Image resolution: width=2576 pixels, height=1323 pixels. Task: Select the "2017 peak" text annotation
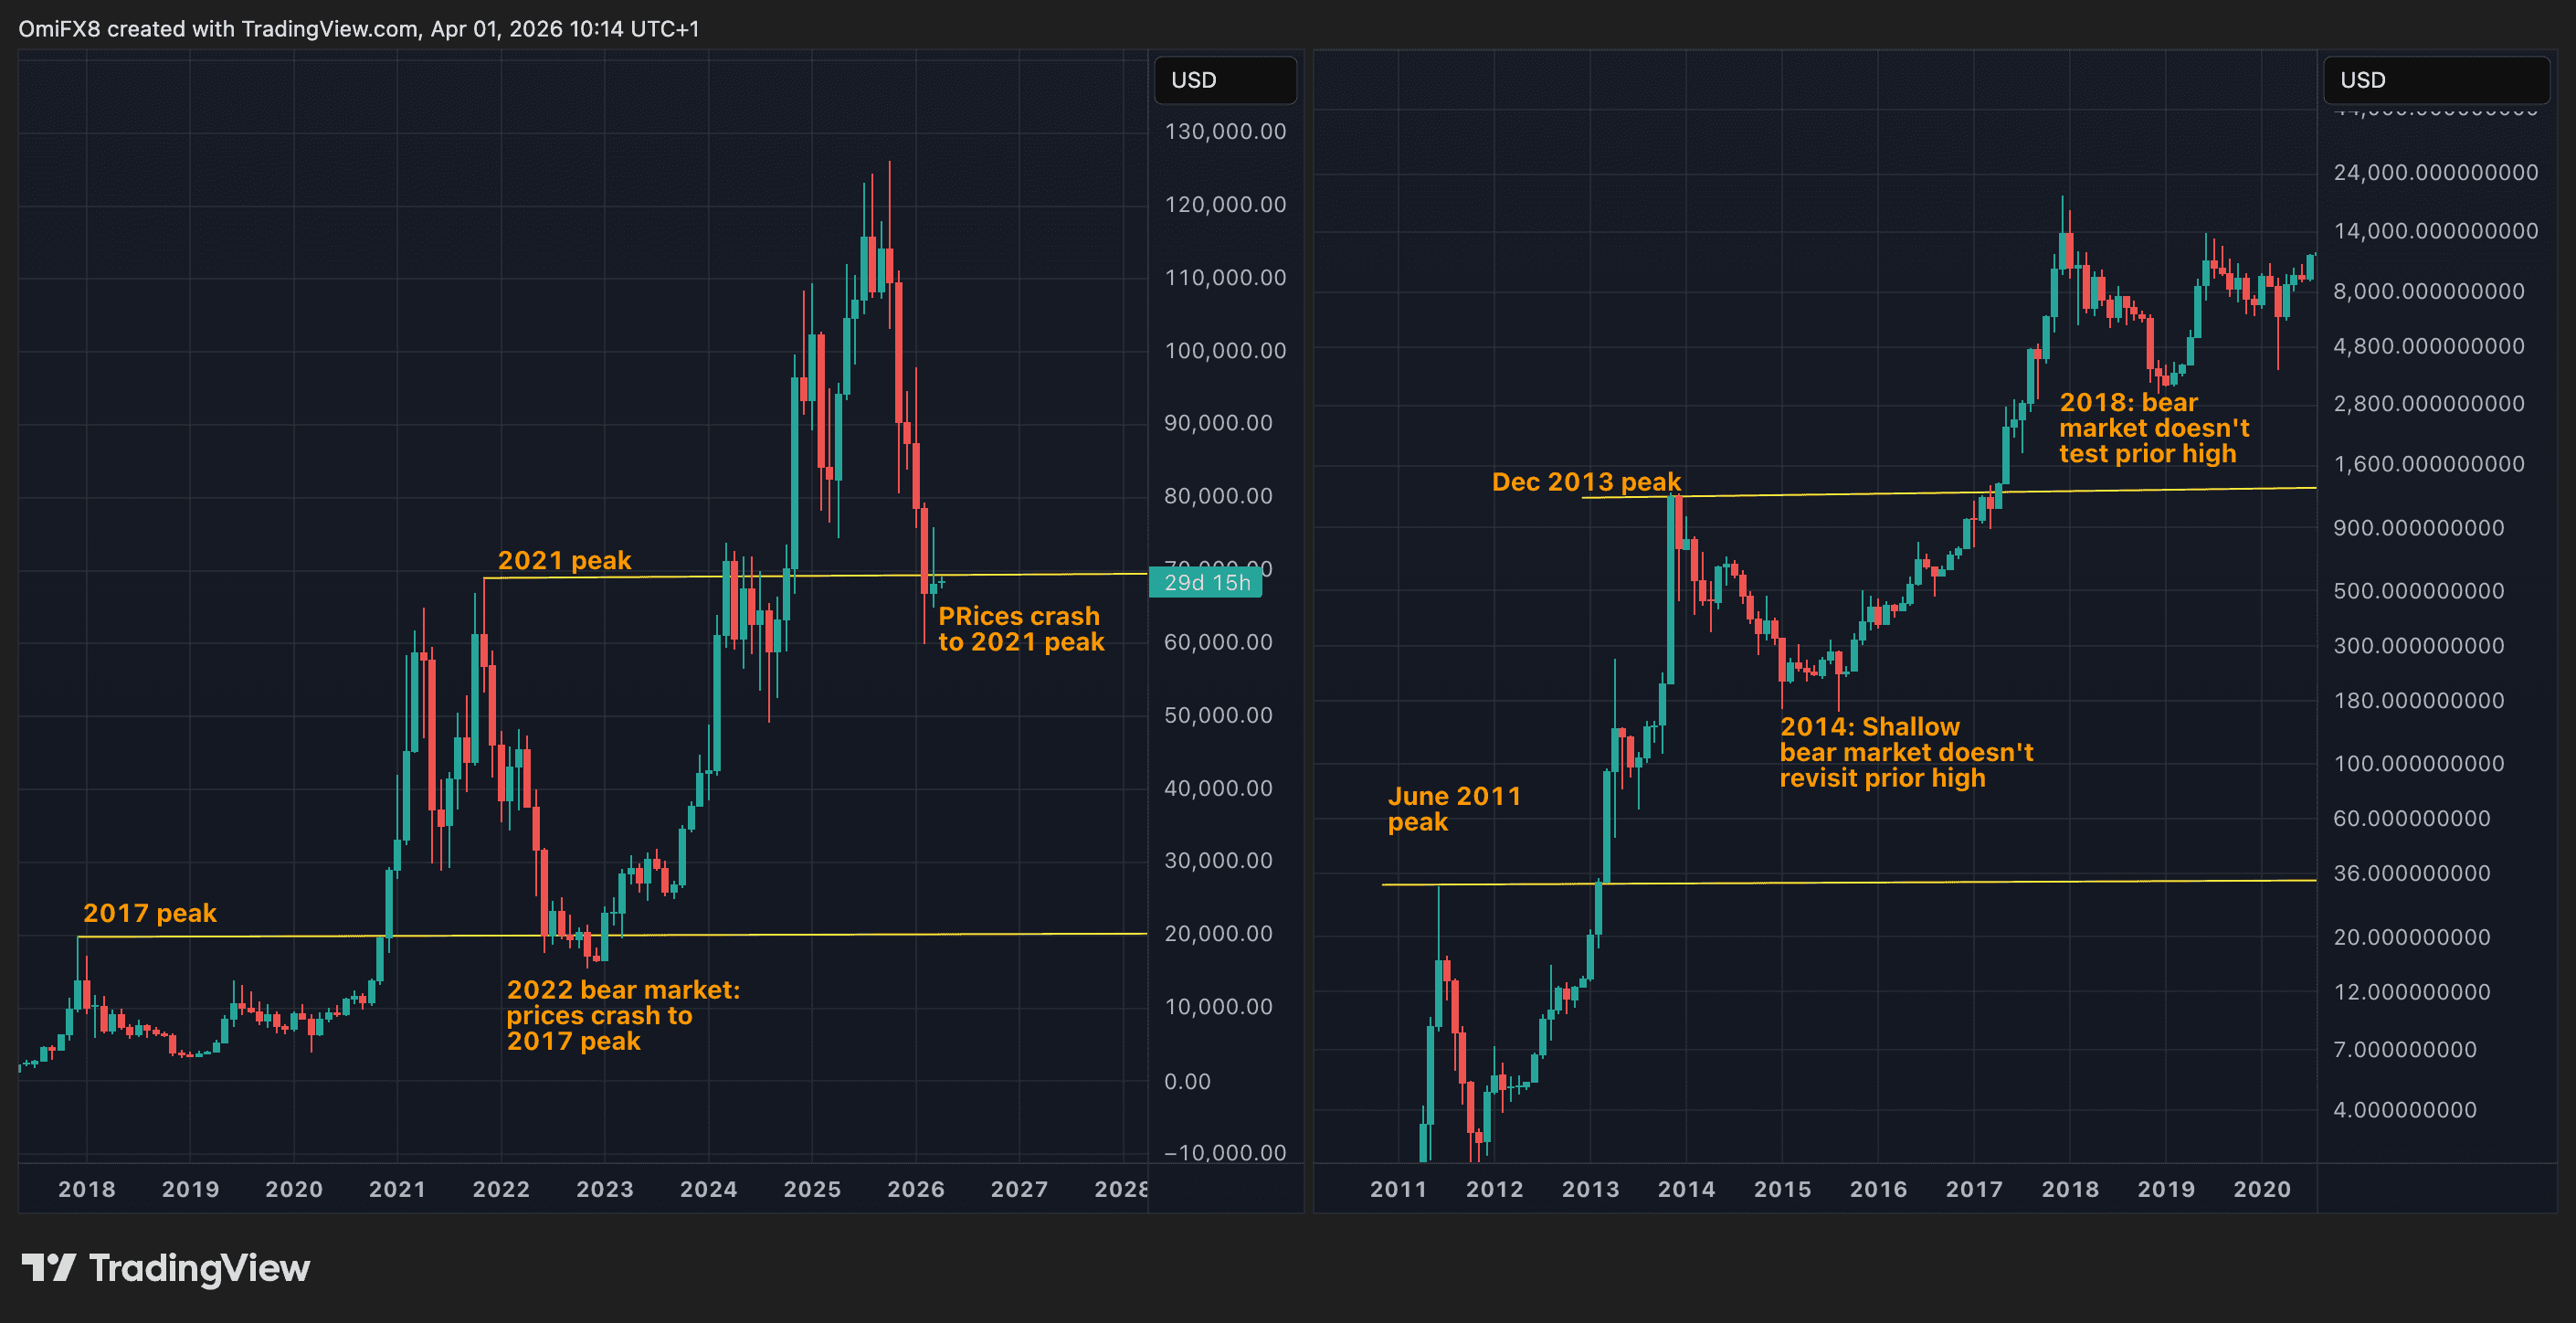[149, 913]
